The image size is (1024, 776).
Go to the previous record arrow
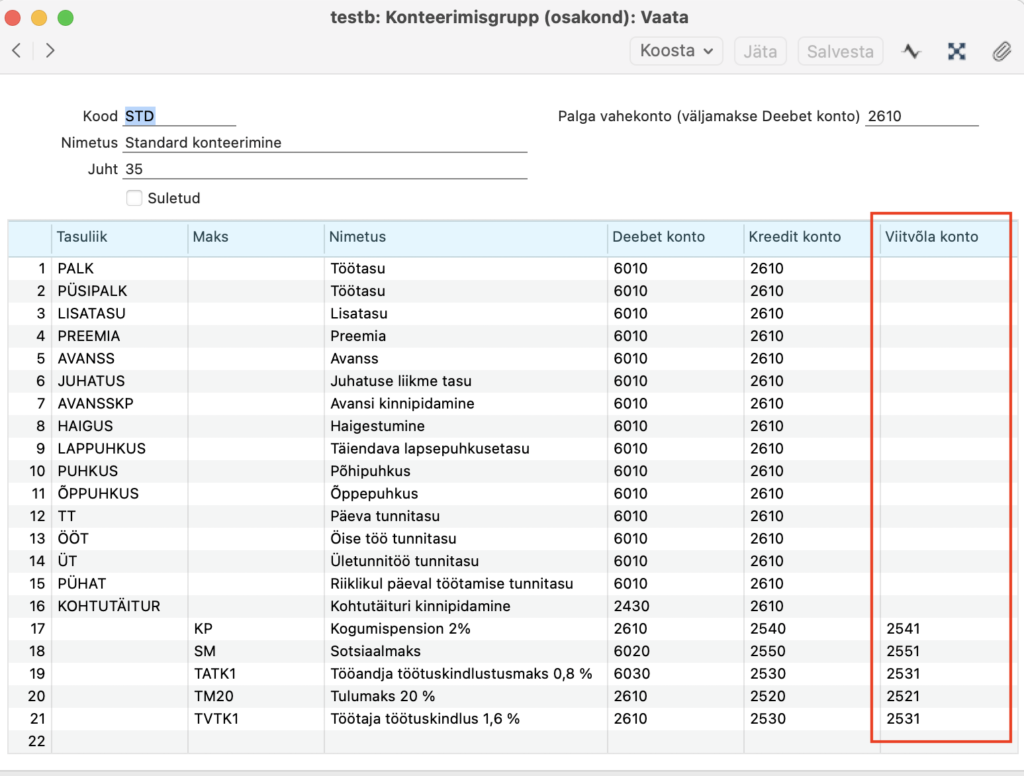pos(16,51)
